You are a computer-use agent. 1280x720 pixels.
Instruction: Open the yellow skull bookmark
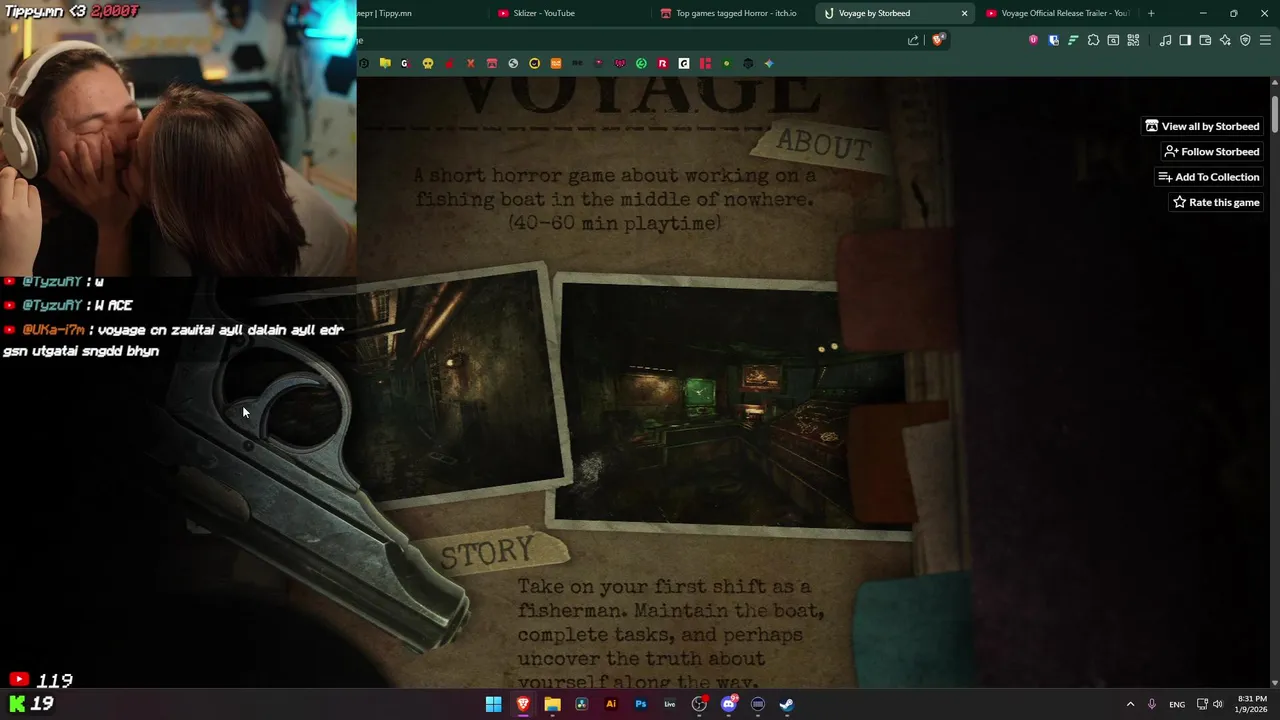[428, 63]
